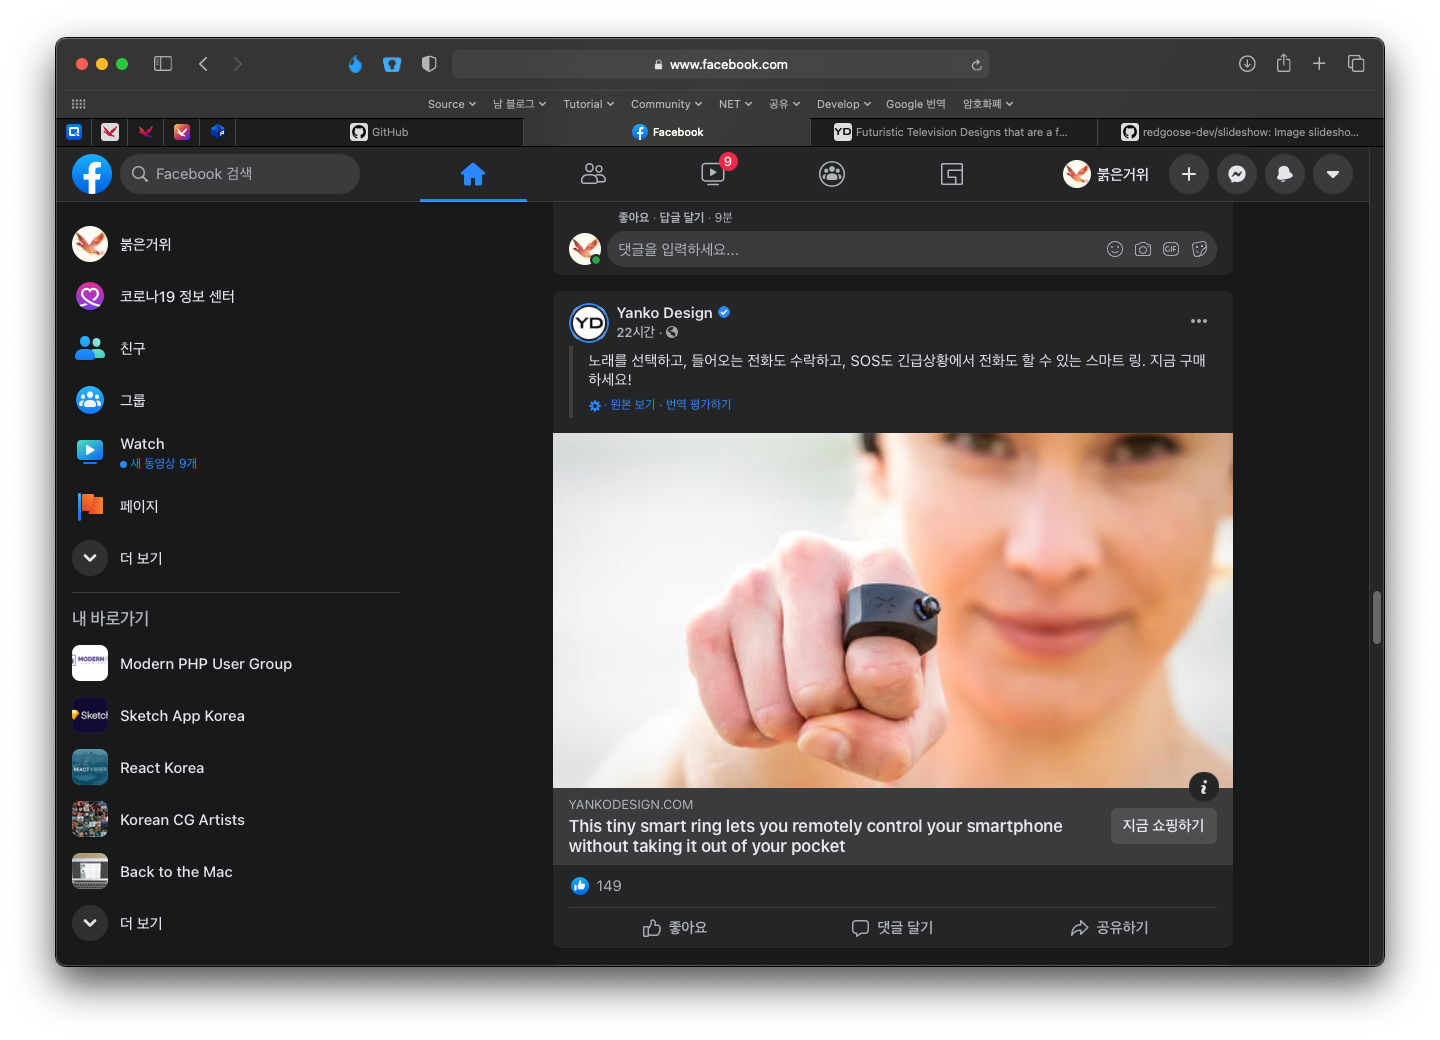Open the smart ring post image
The width and height of the screenshot is (1440, 1040).
coord(893,610)
